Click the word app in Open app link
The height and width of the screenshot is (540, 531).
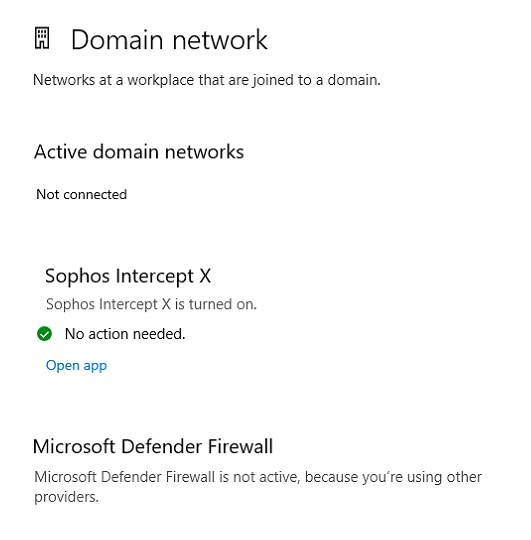point(95,366)
